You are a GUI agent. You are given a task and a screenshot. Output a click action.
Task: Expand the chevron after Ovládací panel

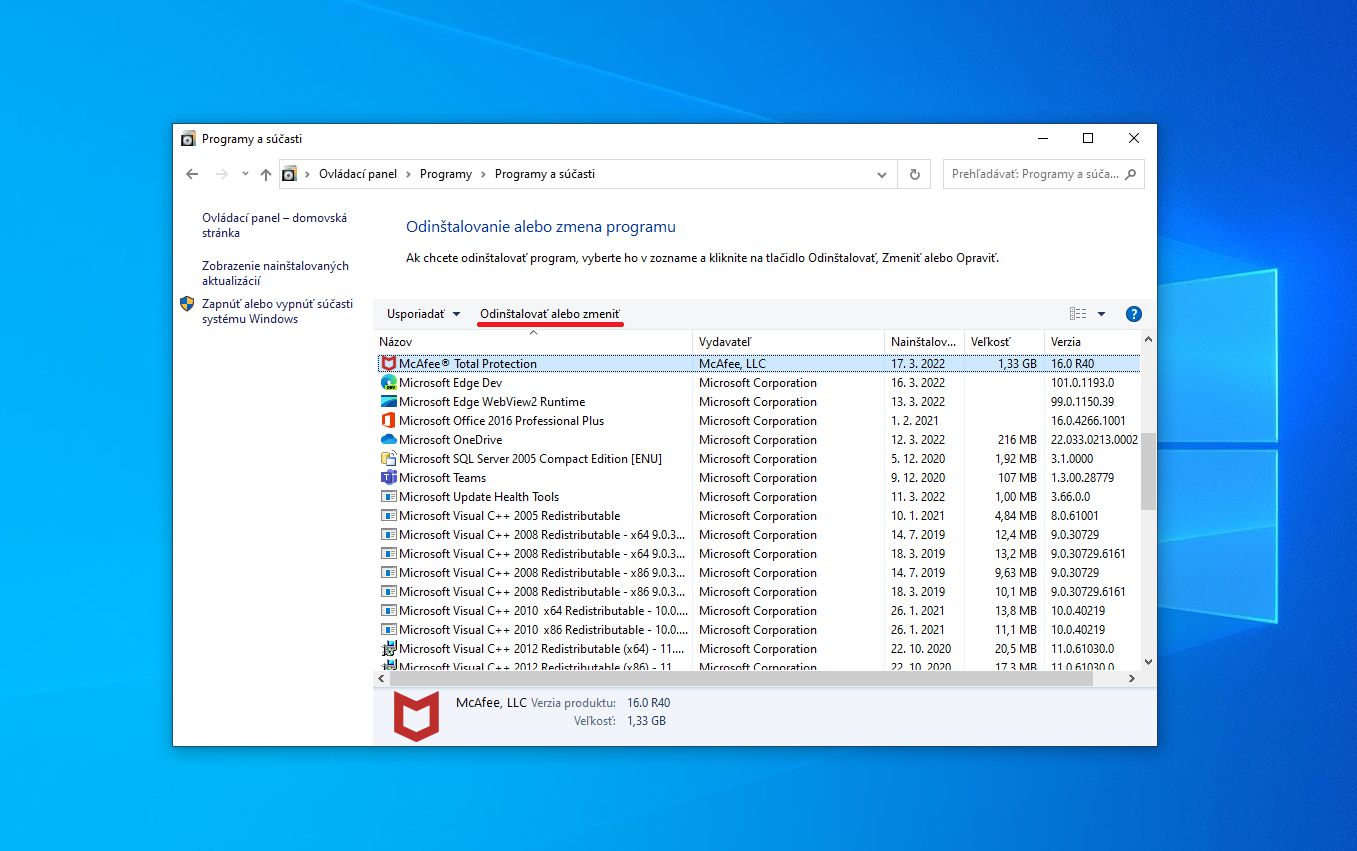409,174
